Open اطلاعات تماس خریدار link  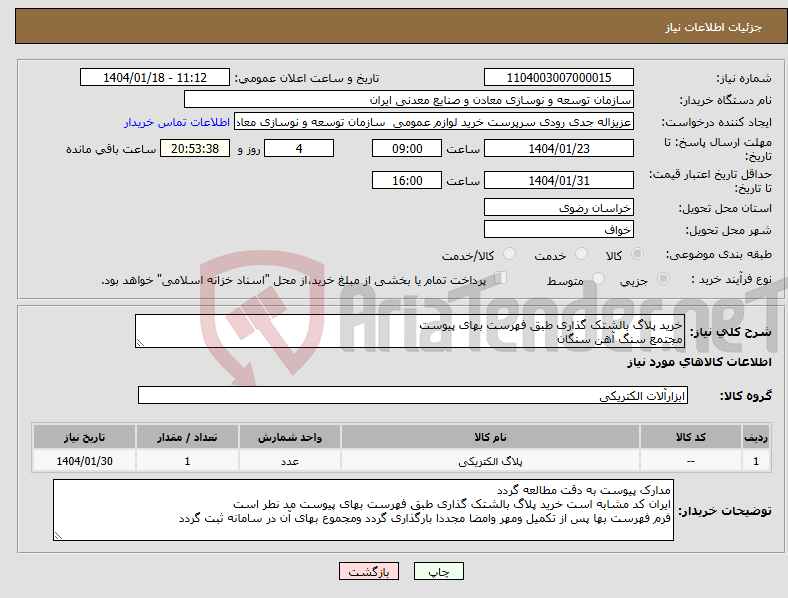[x=177, y=122]
